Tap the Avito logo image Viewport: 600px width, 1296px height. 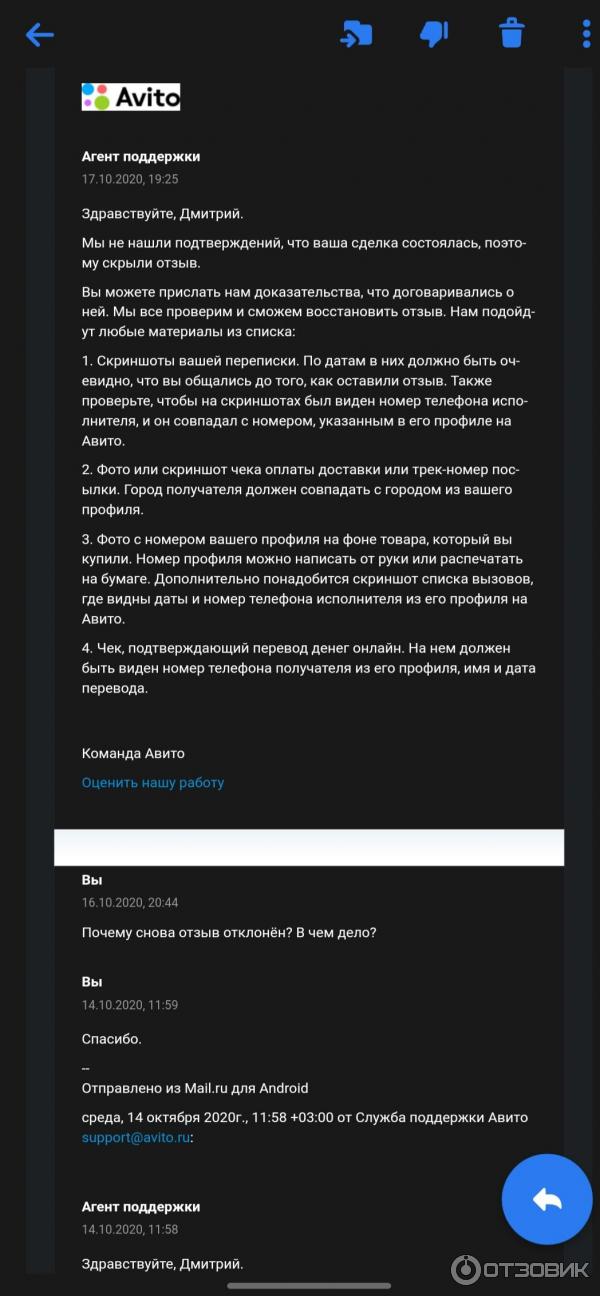[x=131, y=97]
